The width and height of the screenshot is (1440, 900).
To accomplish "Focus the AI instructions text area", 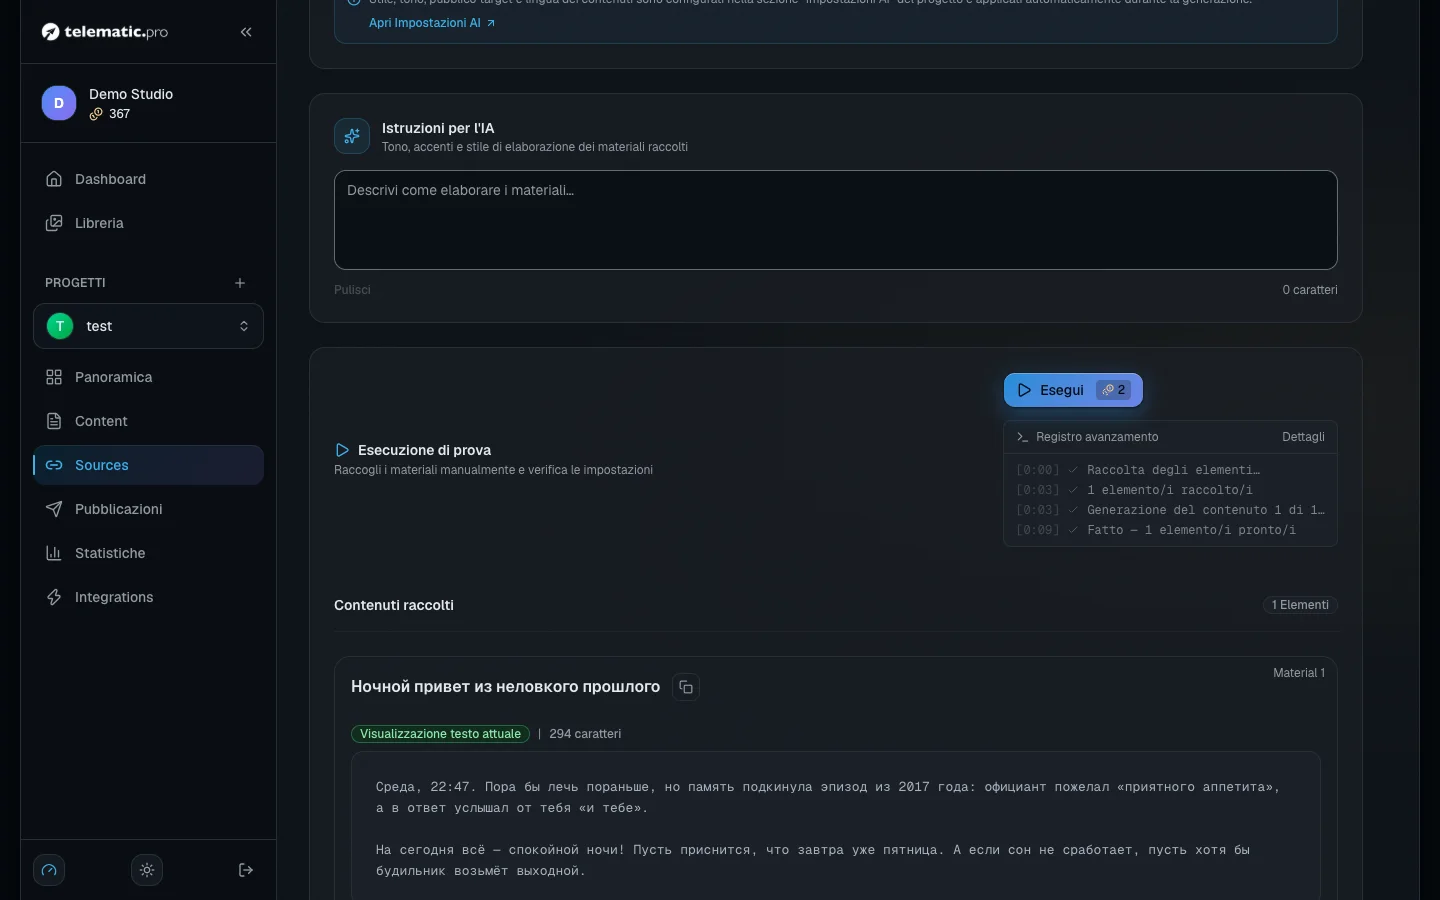I will point(836,220).
